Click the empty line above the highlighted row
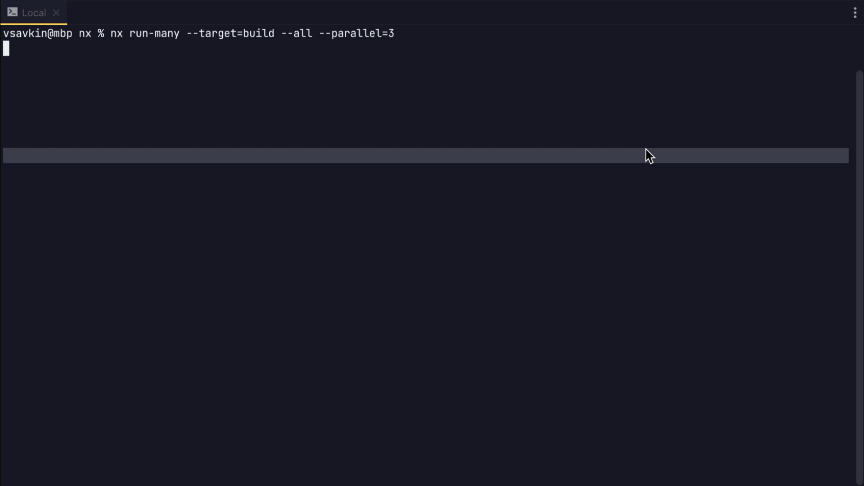 (x=400, y=130)
